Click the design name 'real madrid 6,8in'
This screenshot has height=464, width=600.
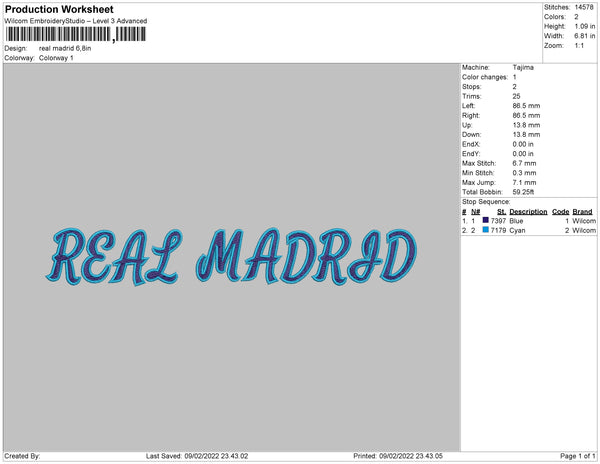pos(65,49)
